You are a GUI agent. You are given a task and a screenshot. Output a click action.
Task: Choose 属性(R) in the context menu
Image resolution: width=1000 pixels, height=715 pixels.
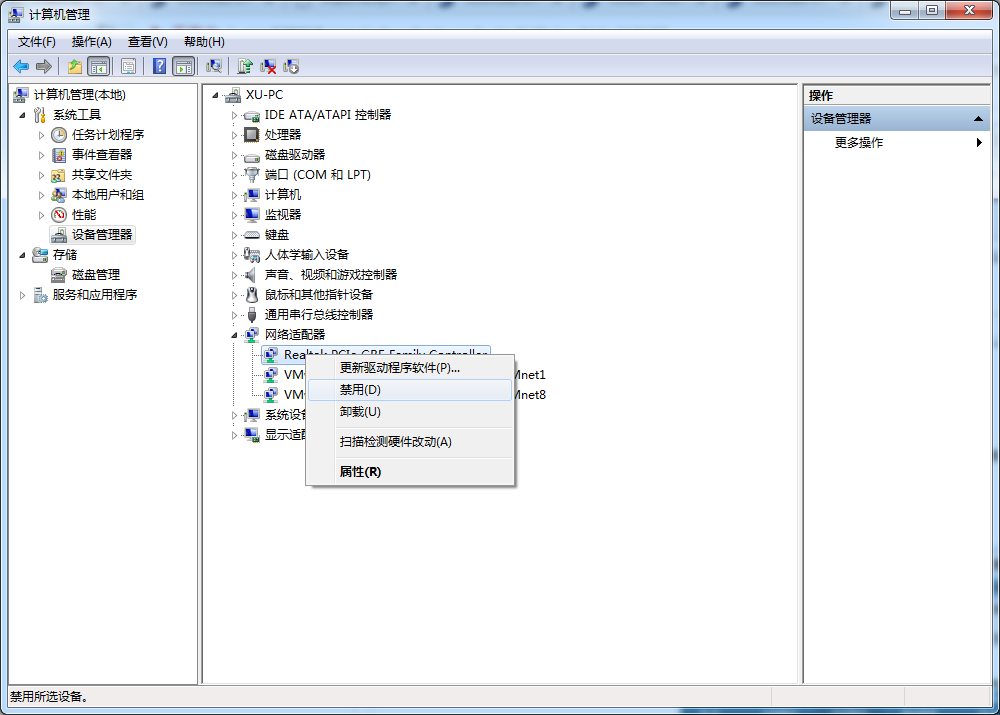pyautogui.click(x=410, y=472)
